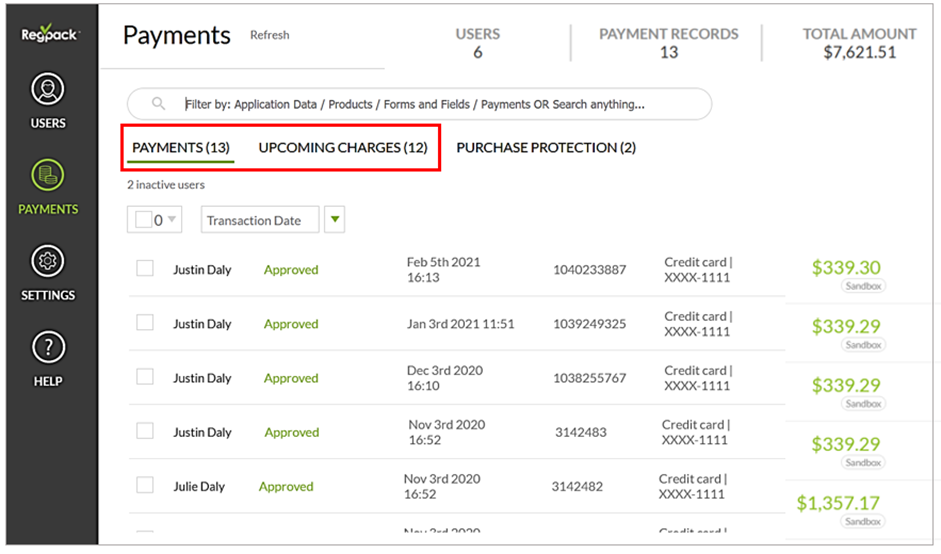The width and height of the screenshot is (941, 554).
Task: Check the box for Feb 5th 2021 payment
Action: 145,268
